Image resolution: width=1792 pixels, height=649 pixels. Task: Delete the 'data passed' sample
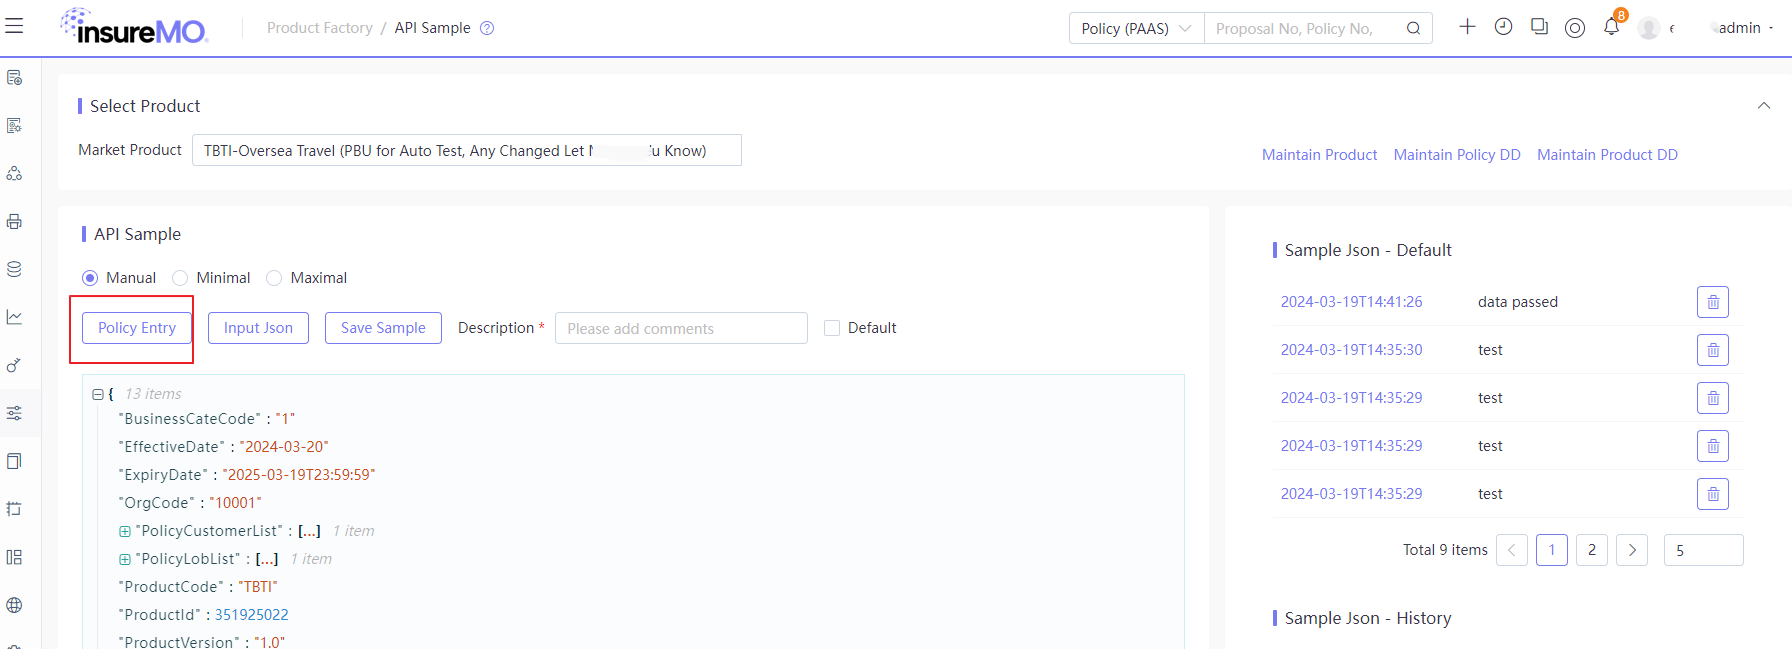pos(1713,302)
